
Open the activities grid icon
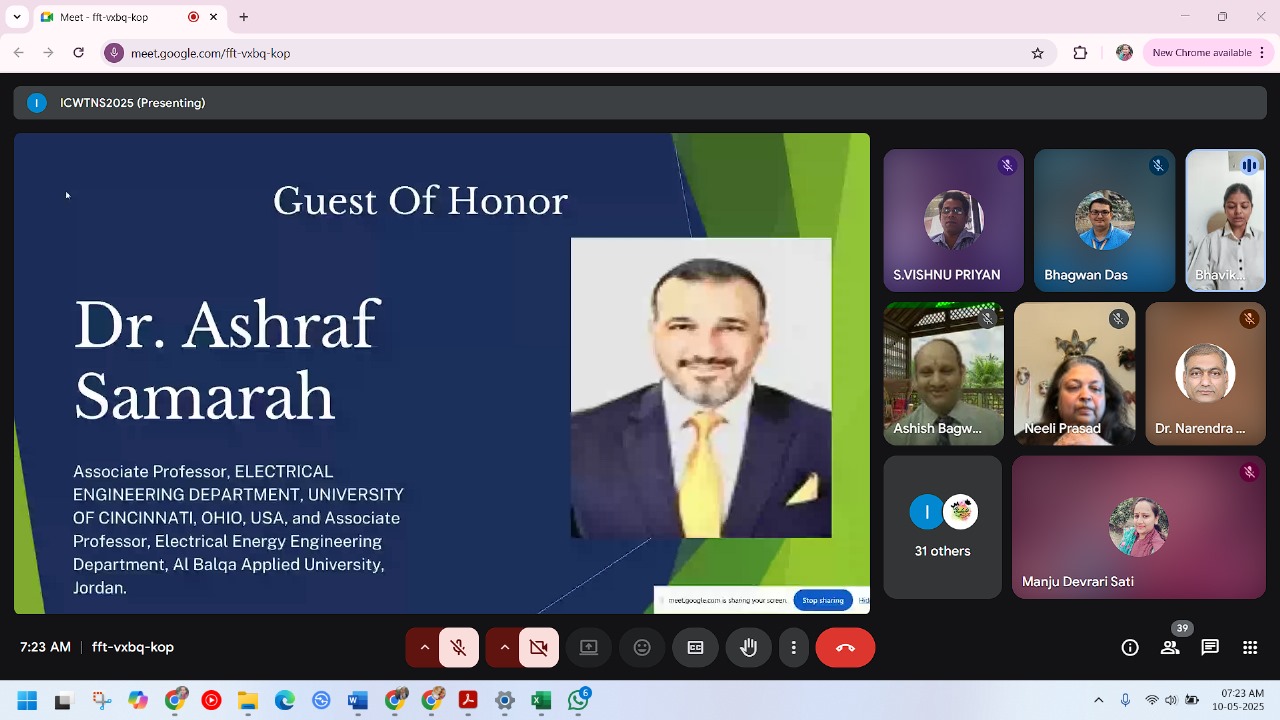click(x=1250, y=648)
